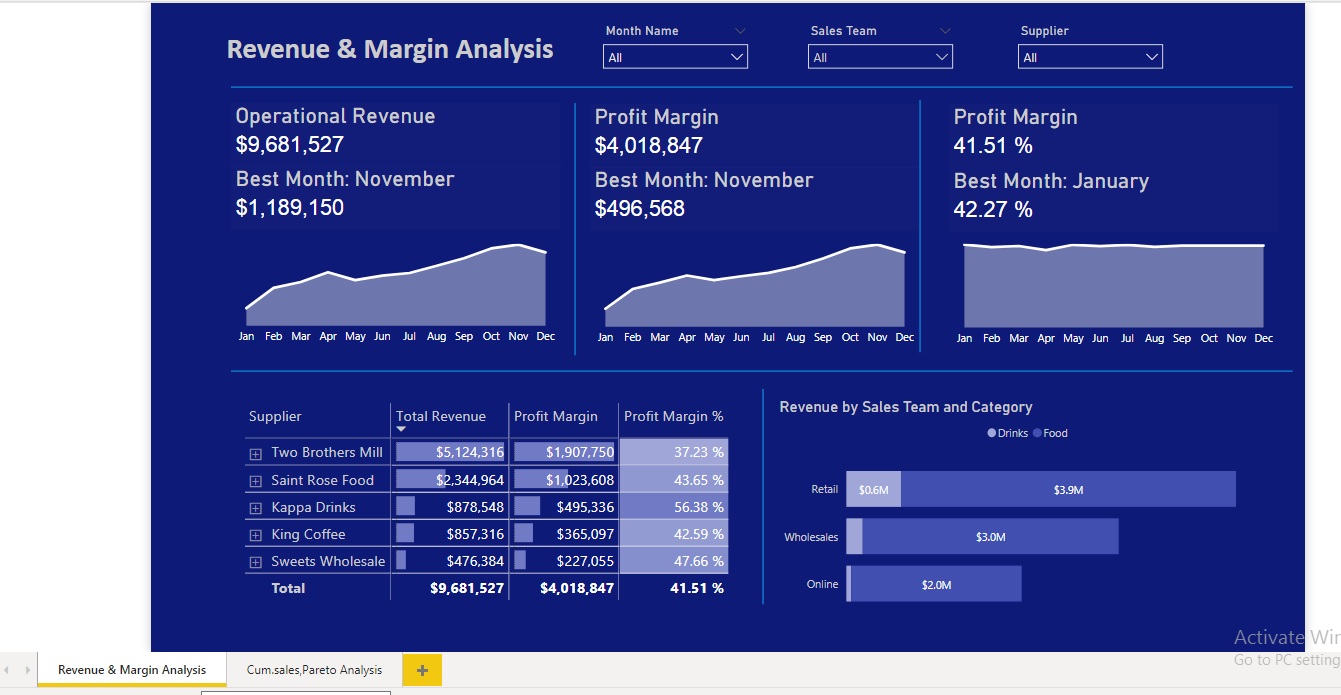Click the right page navigation arrow
This screenshot has height=695, width=1341.
point(26,670)
